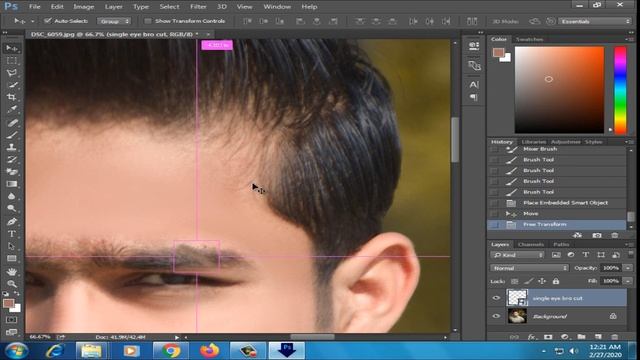Set history brush source beside Move state
Viewport: 640px width, 360px height.
495,213
